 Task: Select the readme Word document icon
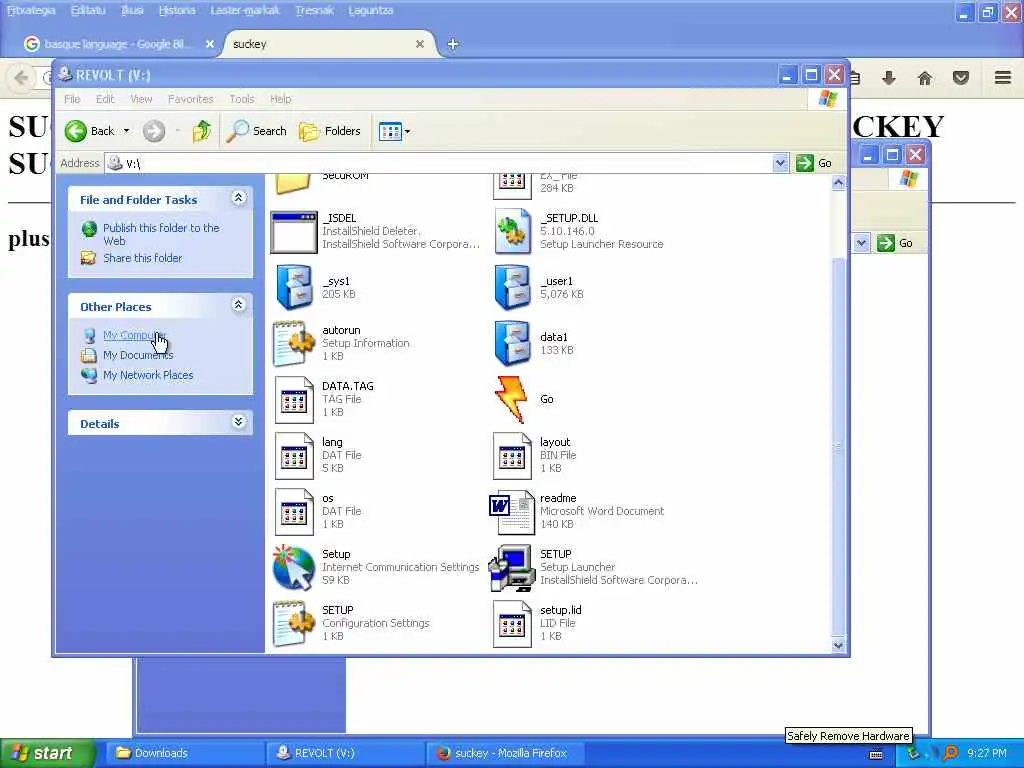[x=512, y=512]
